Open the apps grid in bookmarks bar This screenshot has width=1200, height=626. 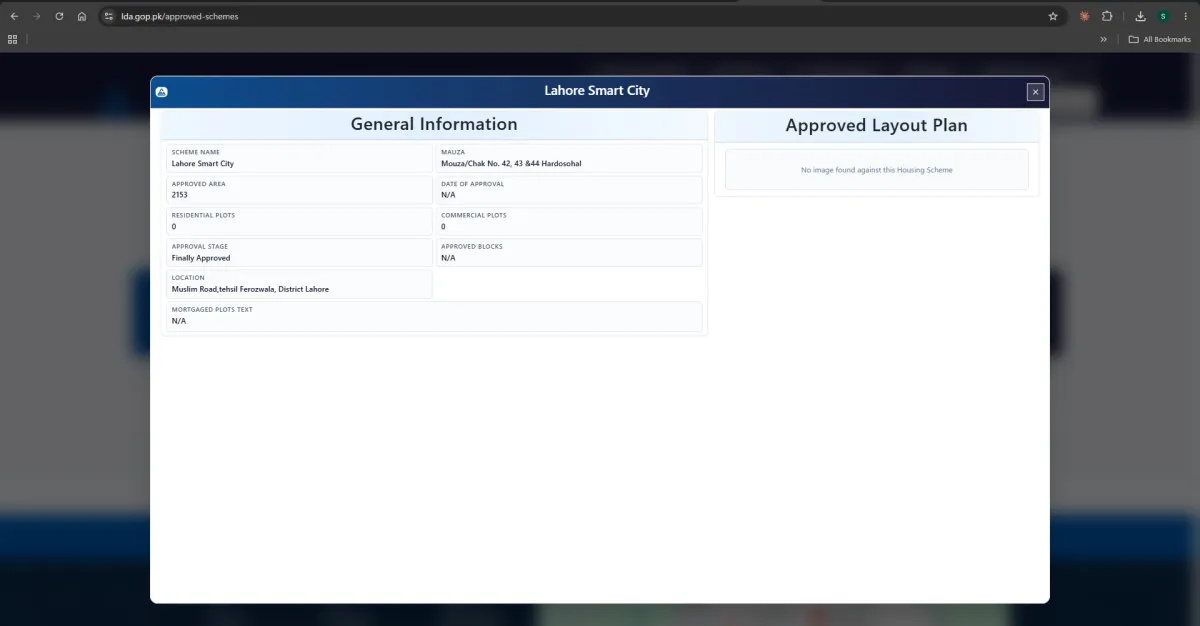click(x=12, y=39)
